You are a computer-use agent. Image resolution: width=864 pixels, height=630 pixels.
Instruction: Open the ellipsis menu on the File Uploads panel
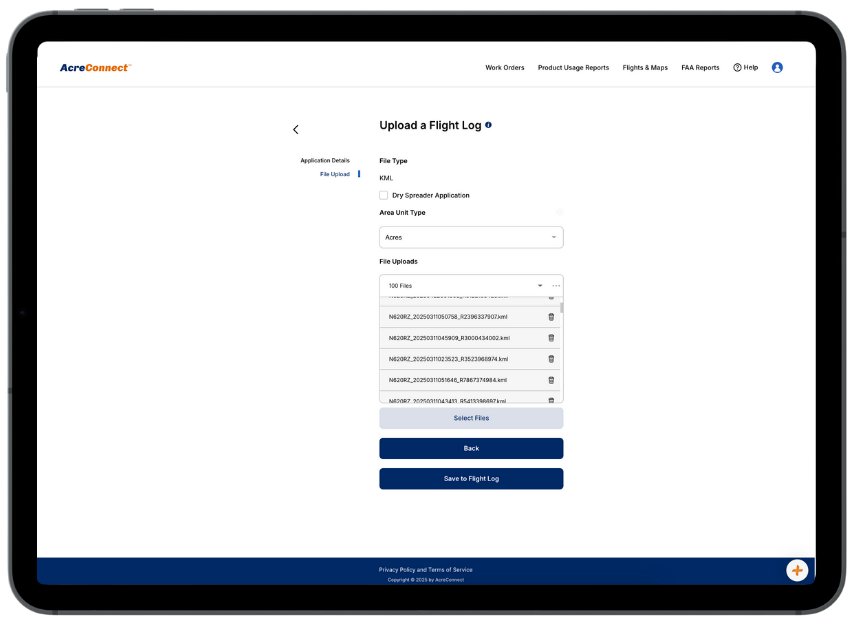pyautogui.click(x=556, y=285)
